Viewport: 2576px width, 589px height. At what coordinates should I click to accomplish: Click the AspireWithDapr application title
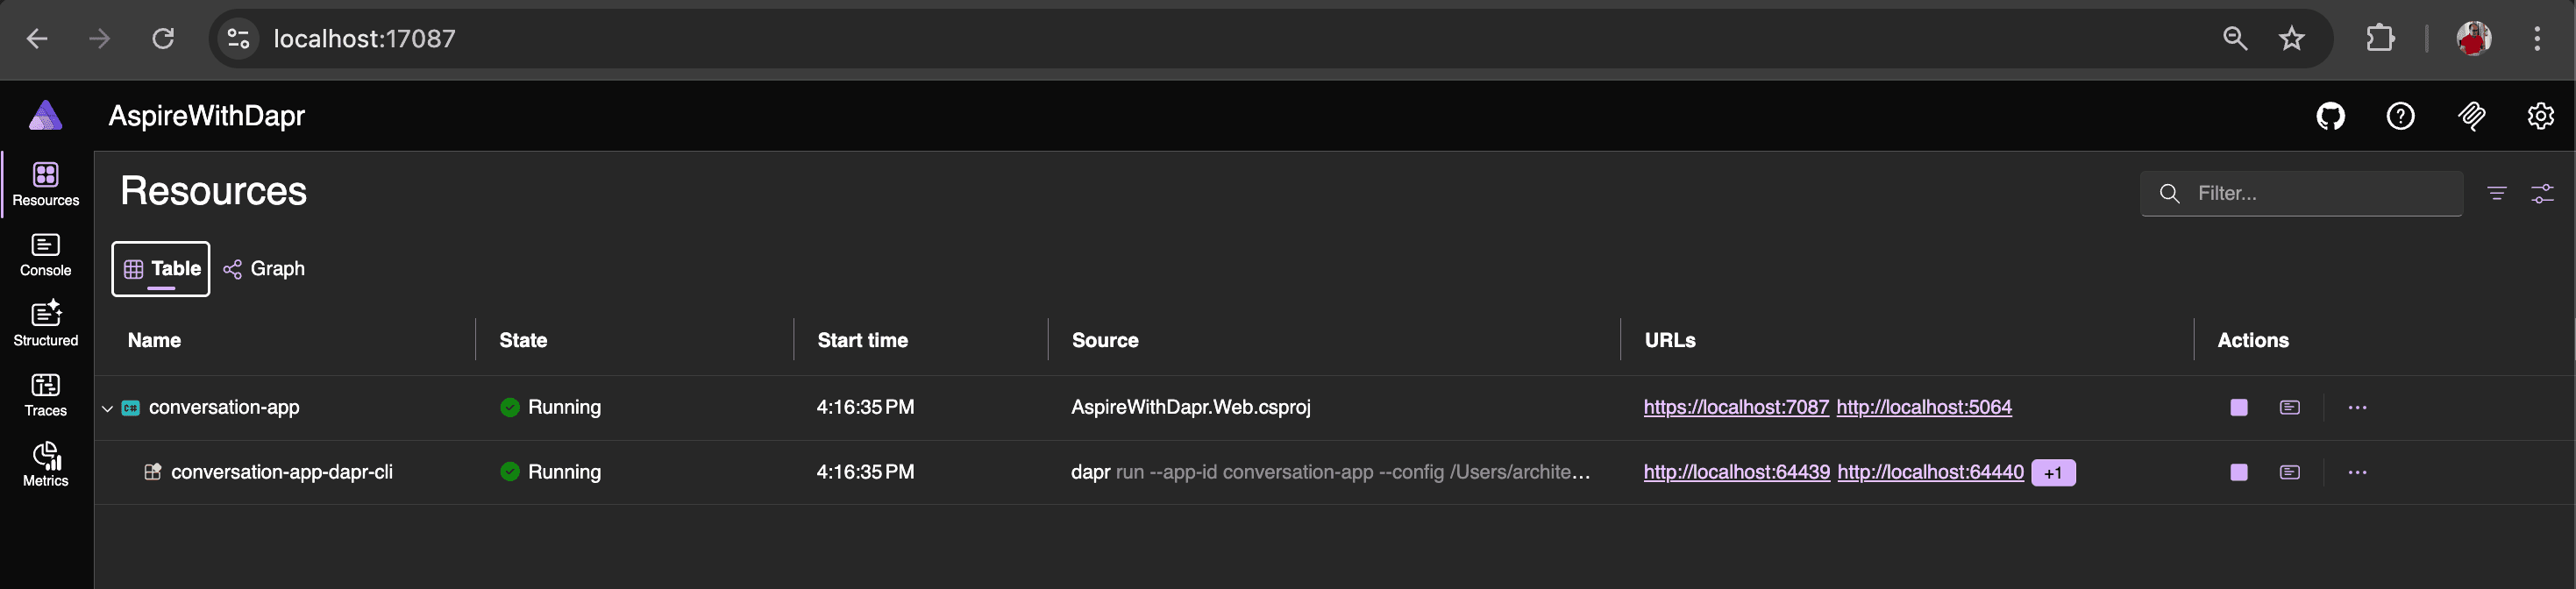pyautogui.click(x=207, y=116)
